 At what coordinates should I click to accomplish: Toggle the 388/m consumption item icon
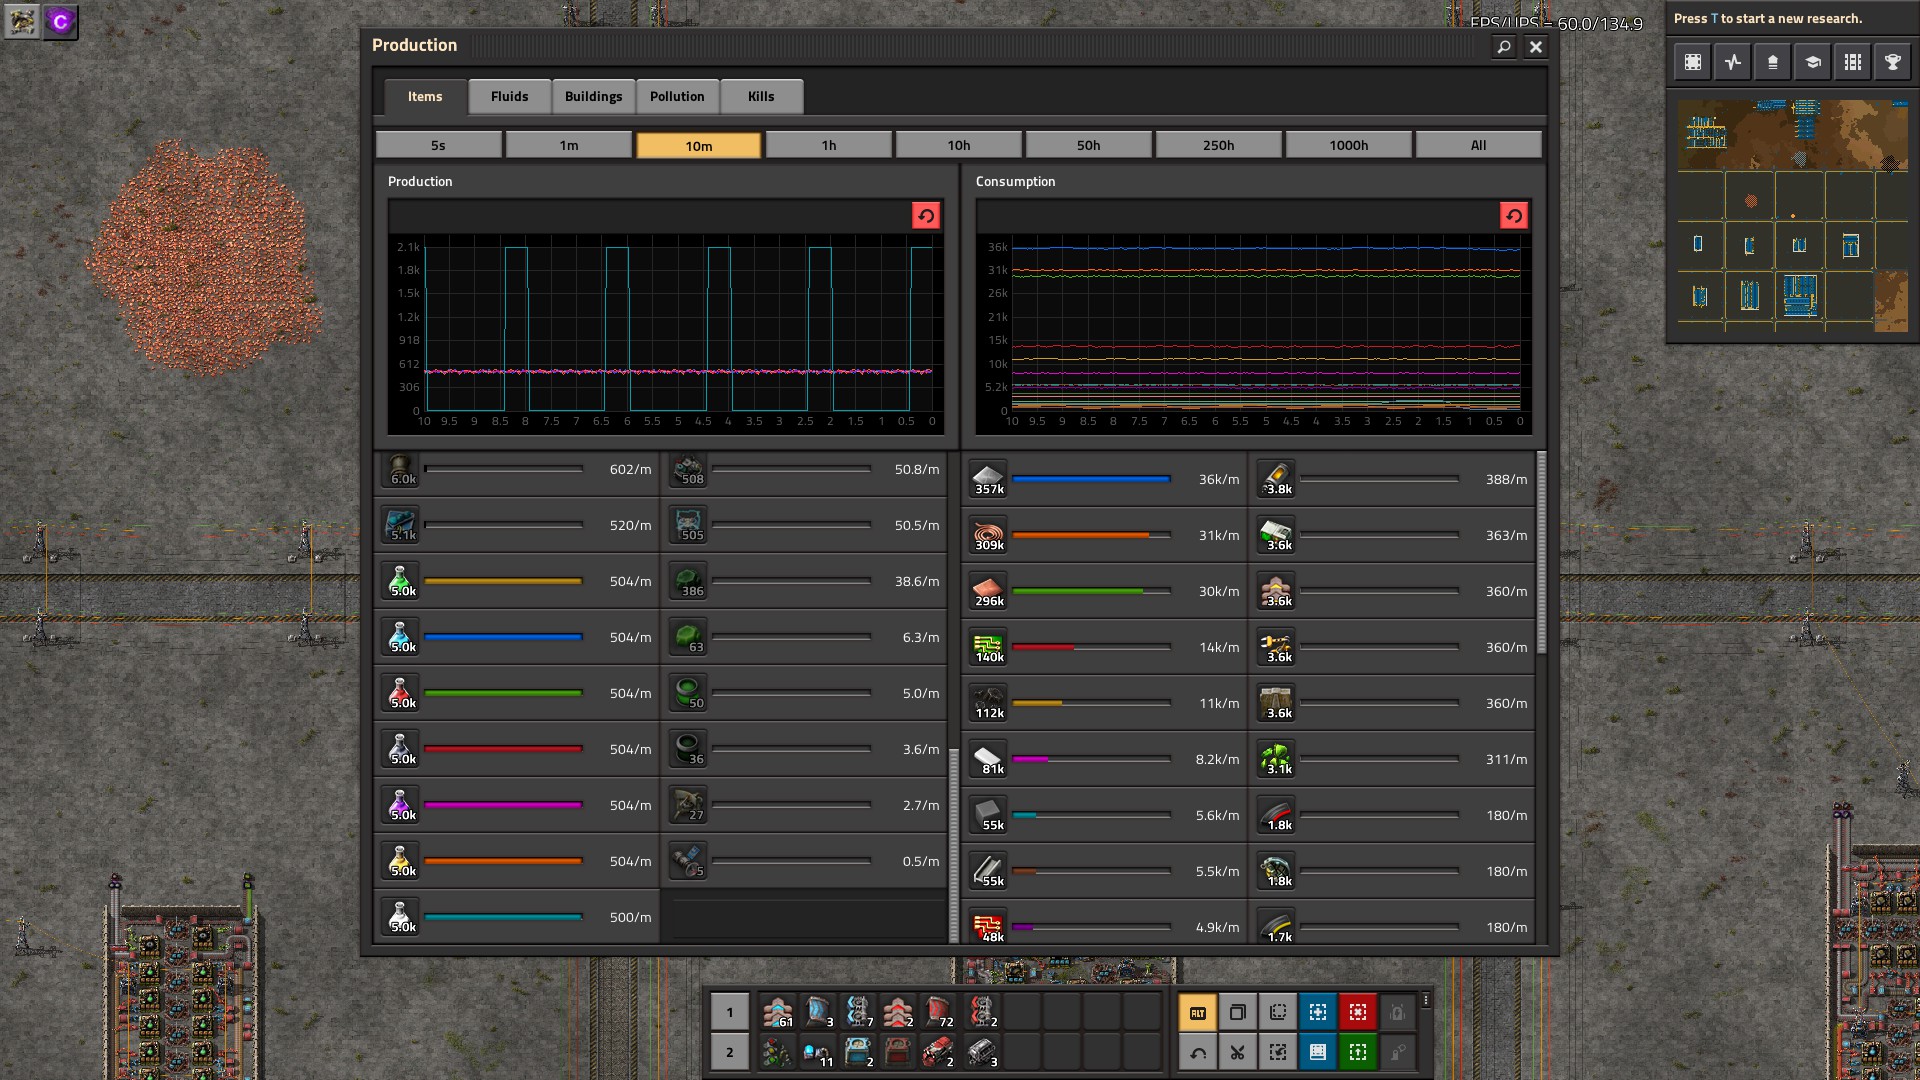[1276, 479]
